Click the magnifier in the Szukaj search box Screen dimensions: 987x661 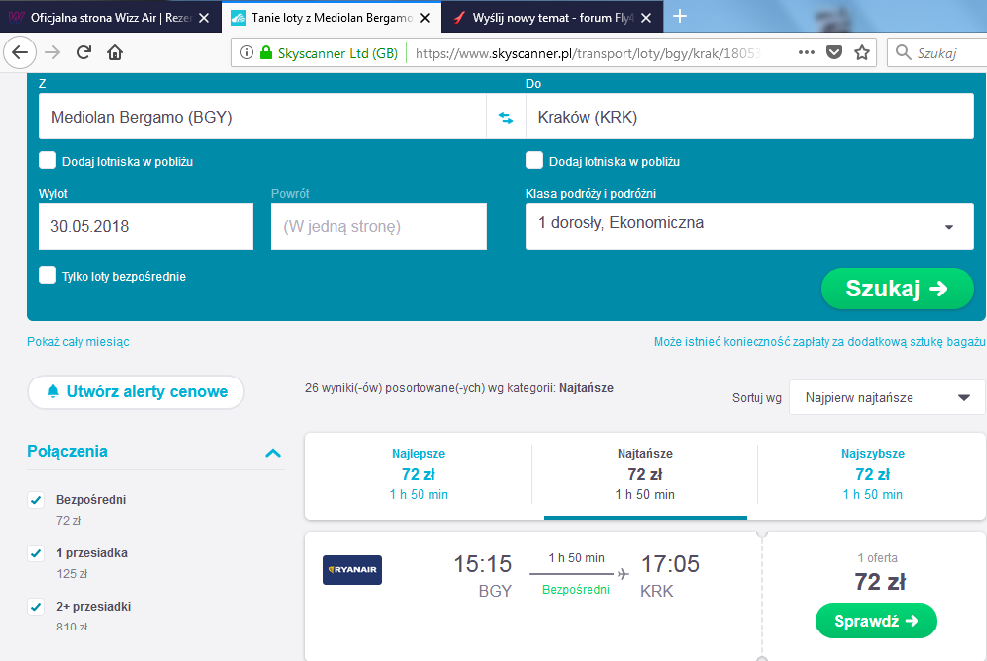[903, 52]
